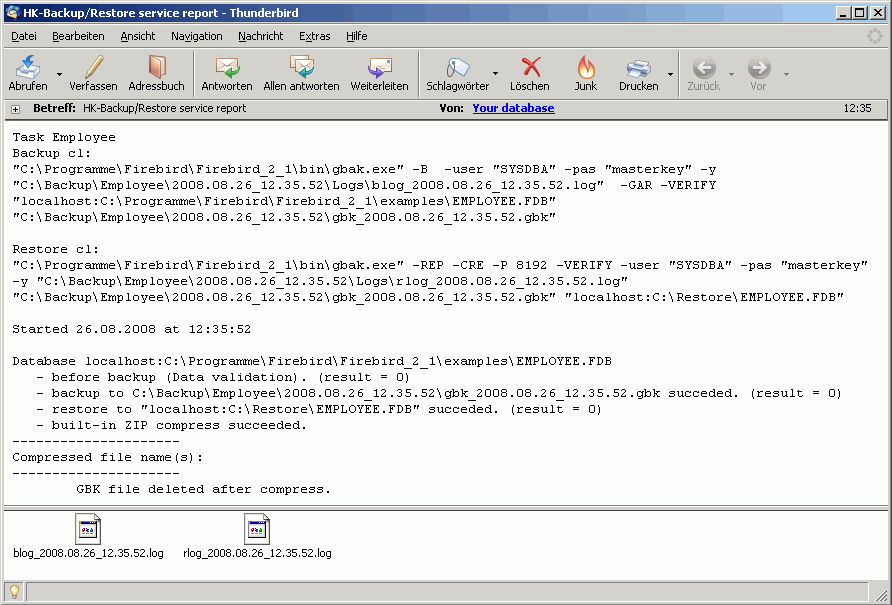Print the email with Drucken

[639, 73]
